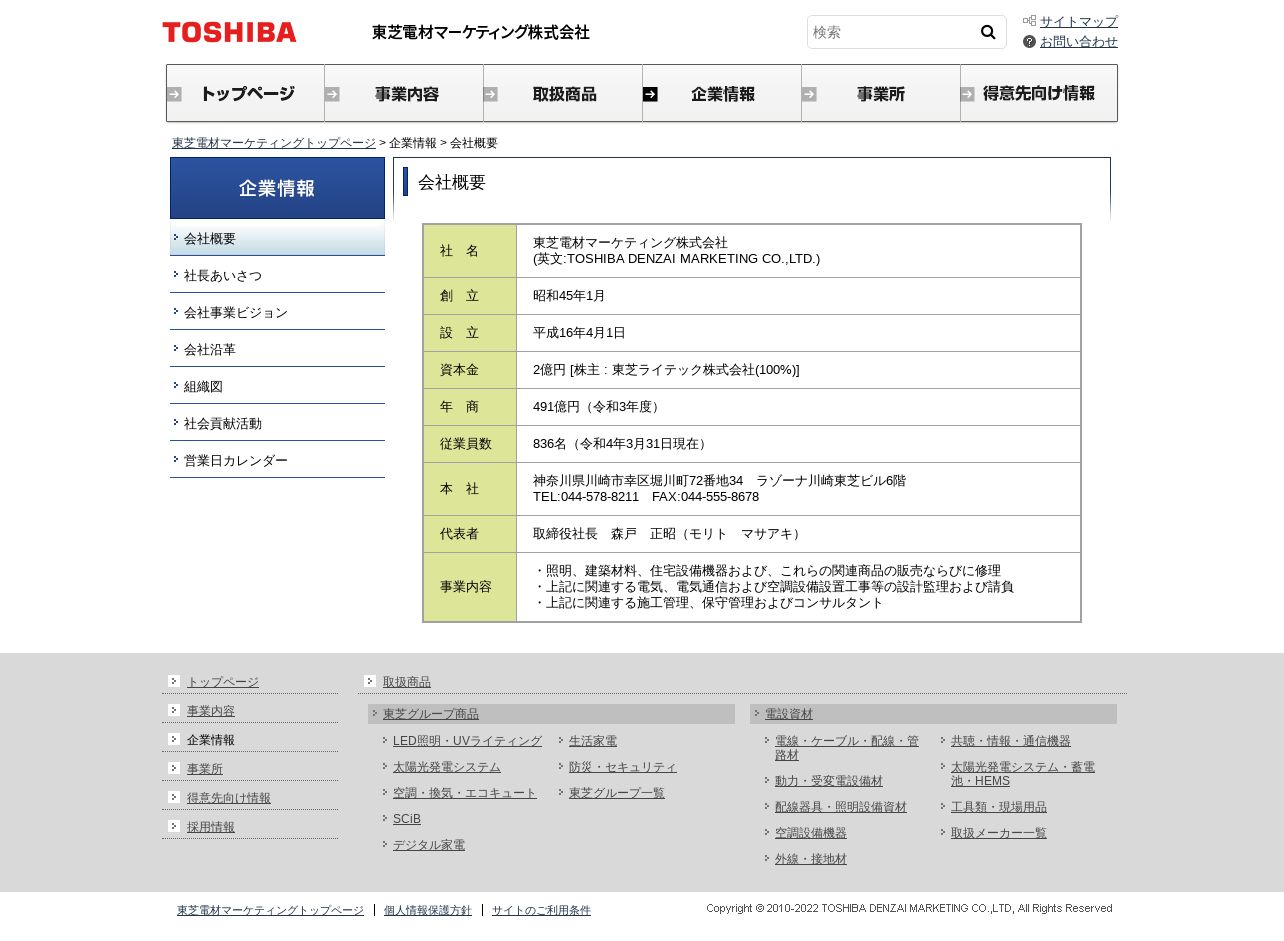Focus the 検索 search field
The height and width of the screenshot is (941, 1284).
point(892,32)
